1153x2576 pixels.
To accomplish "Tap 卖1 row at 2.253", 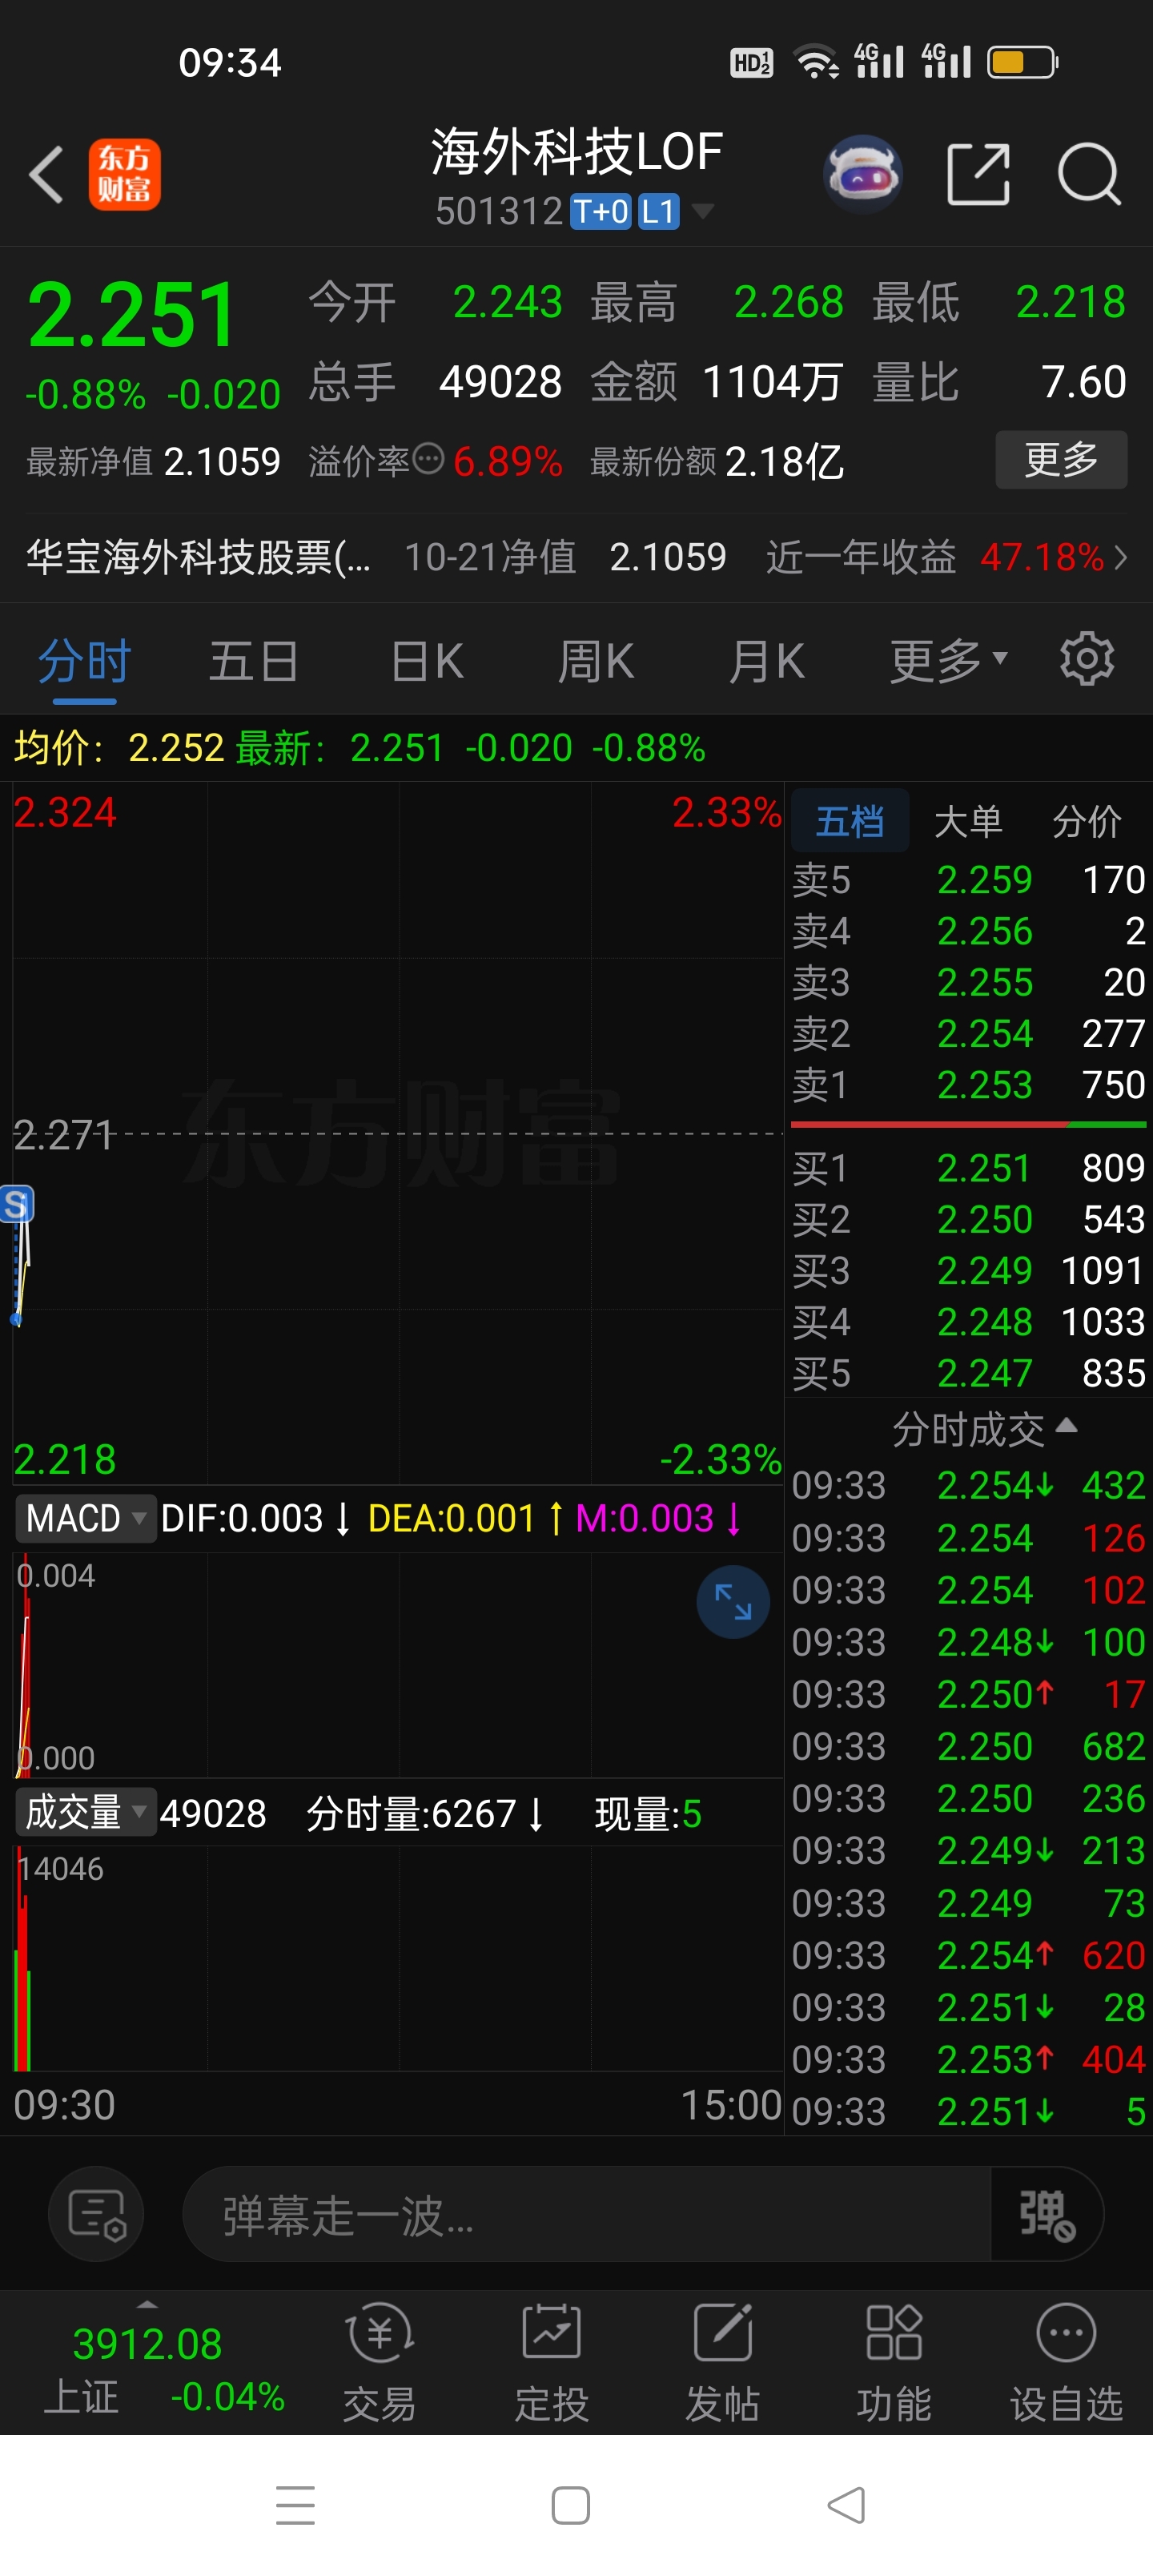I will pos(968,1085).
